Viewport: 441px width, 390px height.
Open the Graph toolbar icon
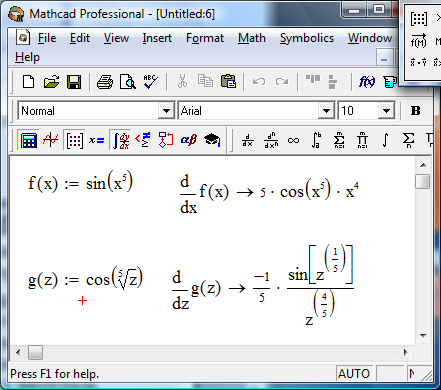(51, 140)
